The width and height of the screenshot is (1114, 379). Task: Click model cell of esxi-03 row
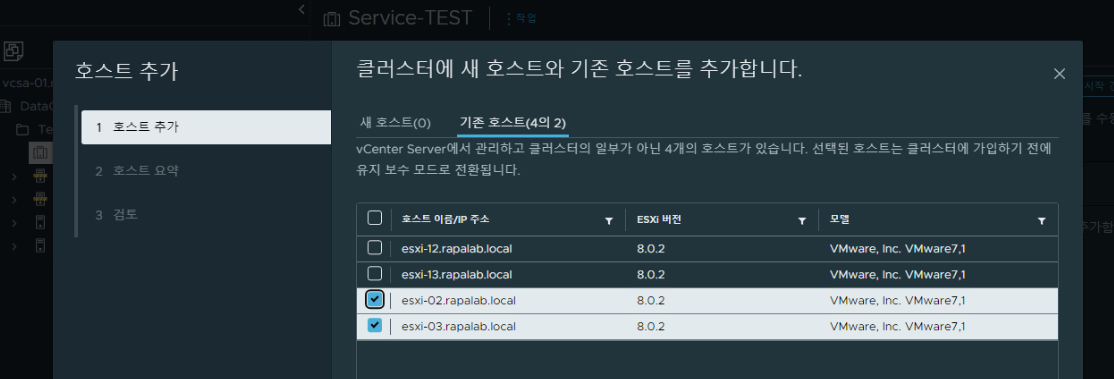(x=897, y=326)
